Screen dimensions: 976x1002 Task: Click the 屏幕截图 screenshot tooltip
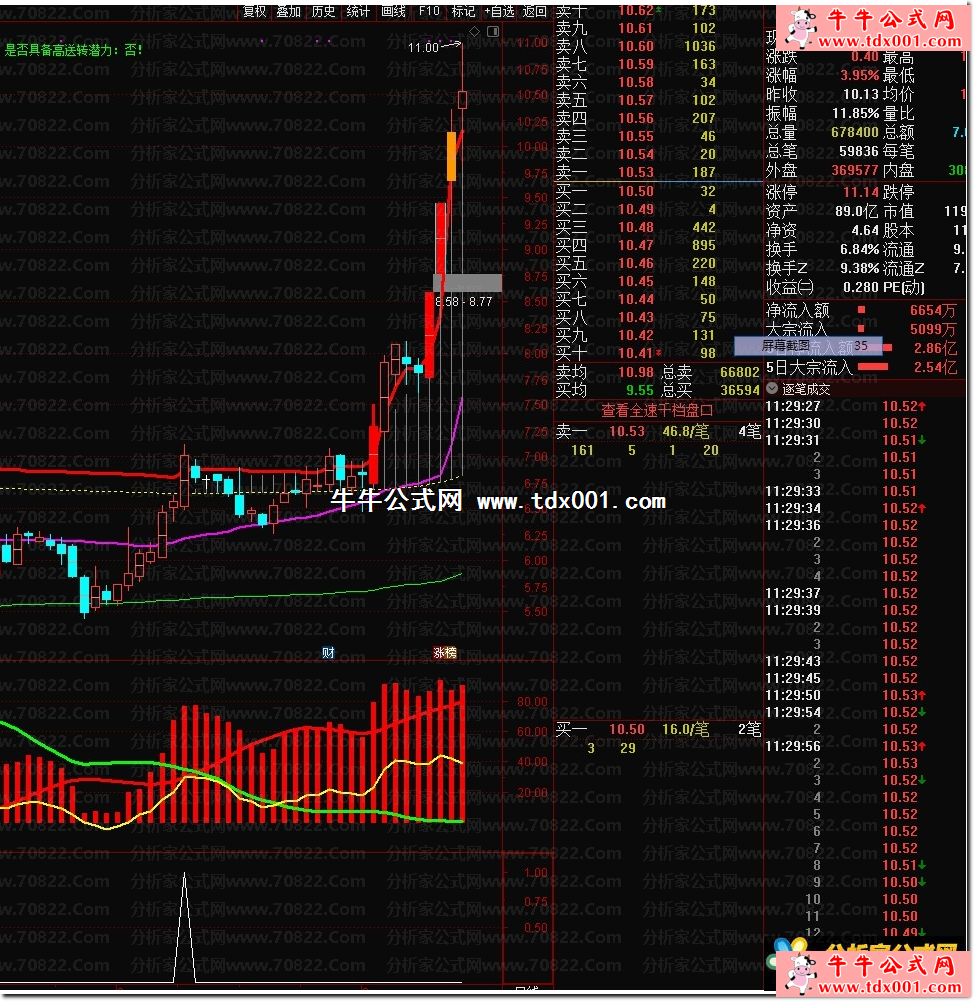[x=785, y=345]
